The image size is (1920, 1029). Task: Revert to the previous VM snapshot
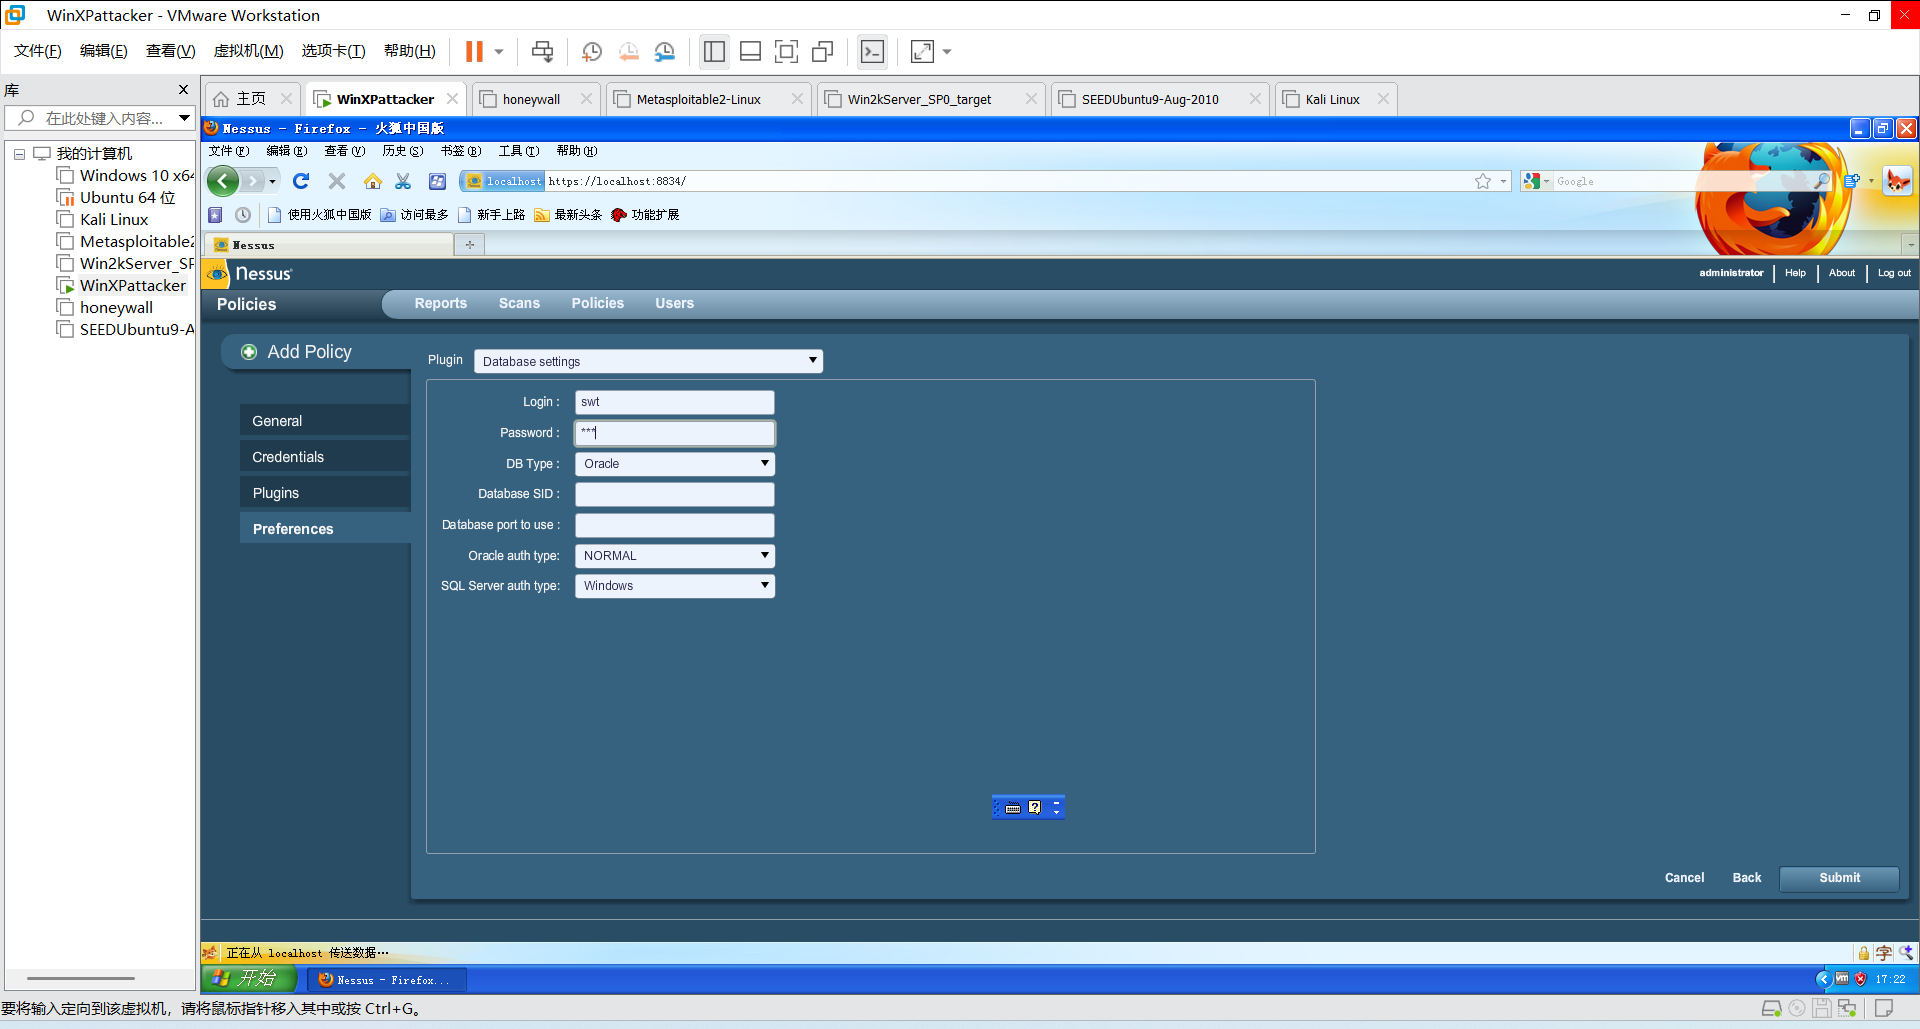click(628, 51)
